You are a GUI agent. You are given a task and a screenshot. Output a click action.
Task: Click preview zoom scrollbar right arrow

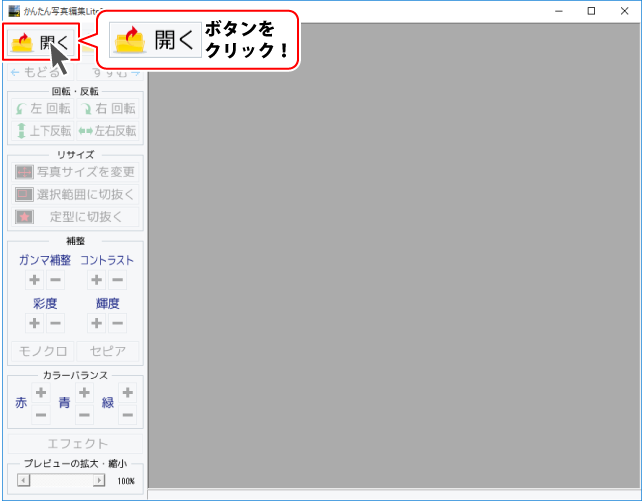click(99, 480)
